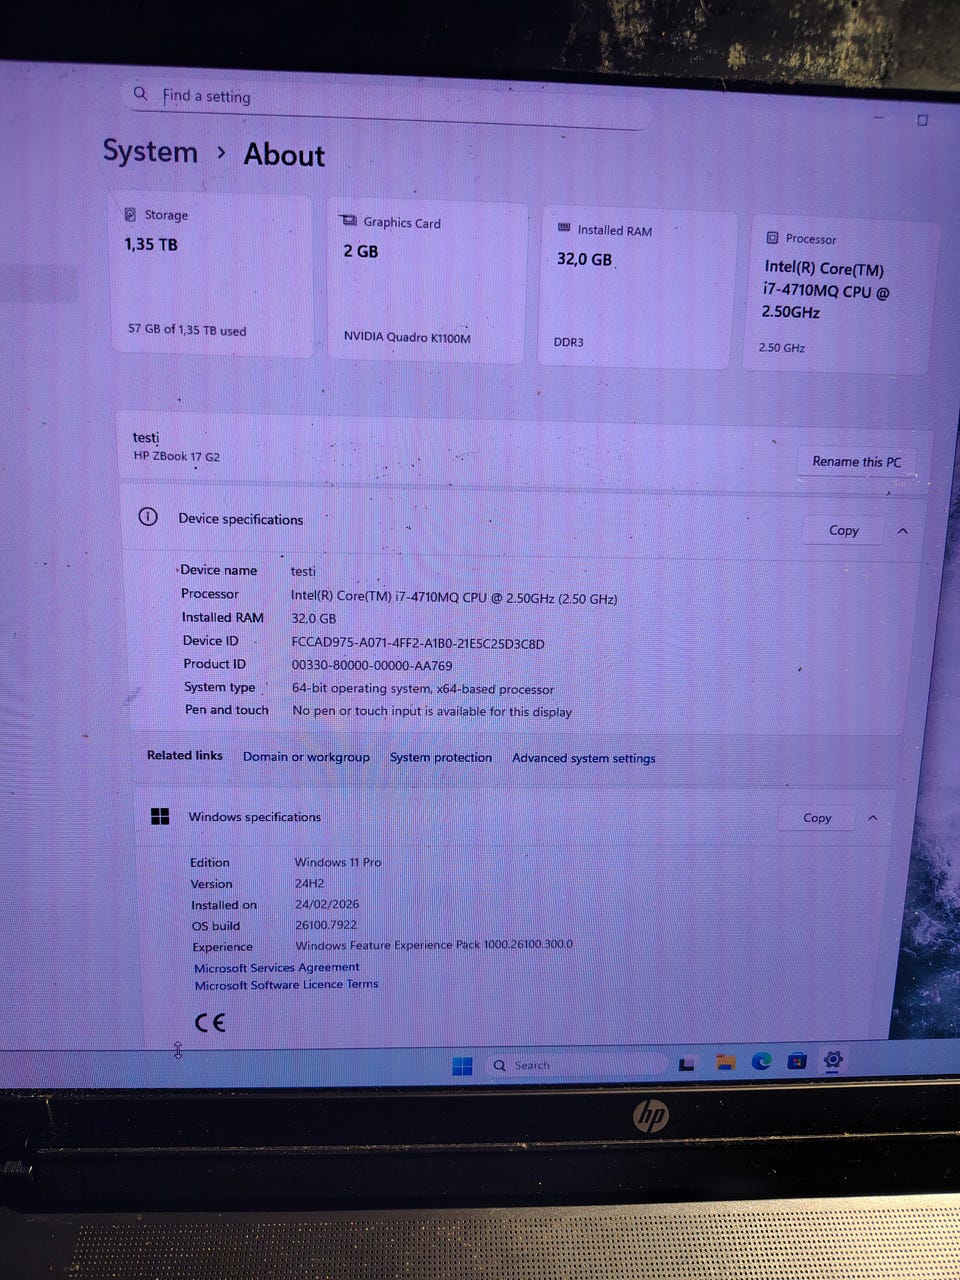Select the Installed RAM 32,0 GB tile
The width and height of the screenshot is (960, 1280).
638,288
